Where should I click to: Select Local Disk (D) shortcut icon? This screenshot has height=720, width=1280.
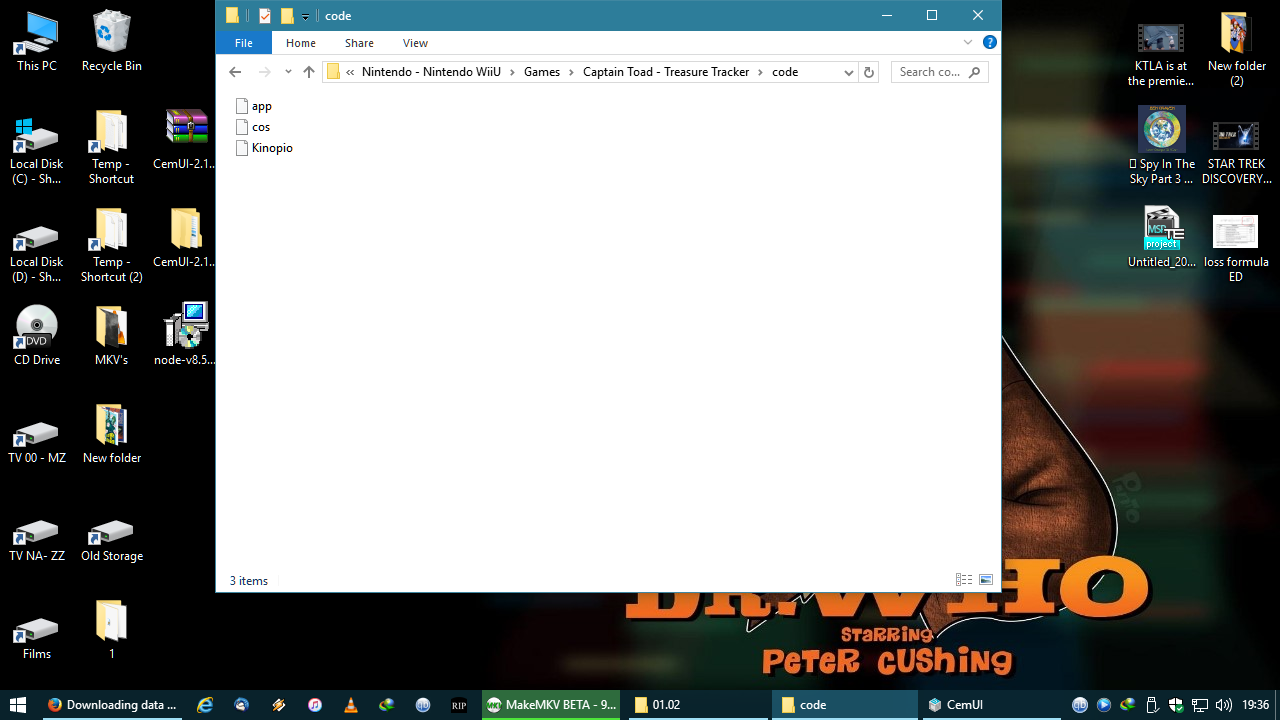37,247
